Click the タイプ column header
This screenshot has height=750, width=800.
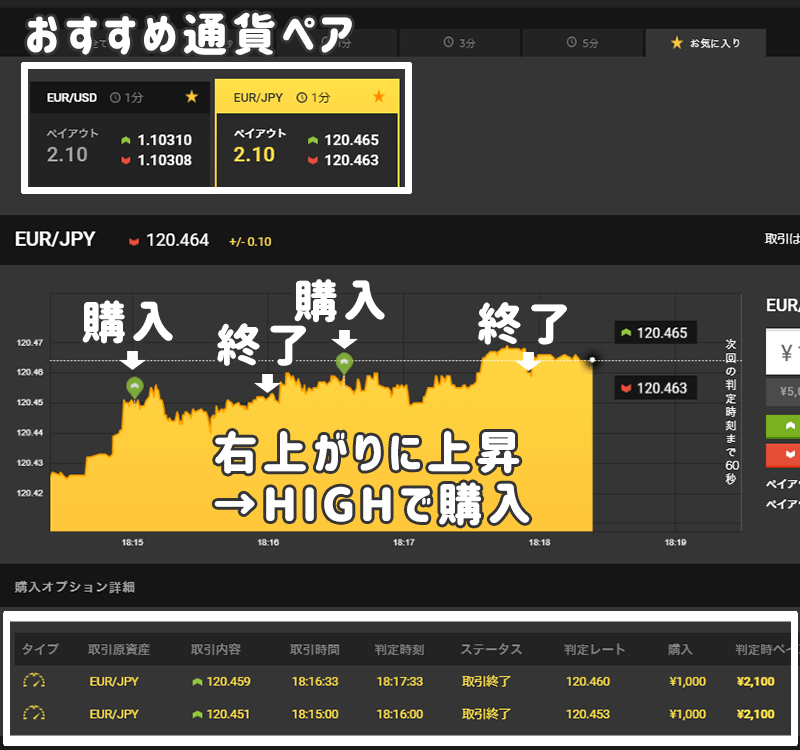pyautogui.click(x=40, y=649)
